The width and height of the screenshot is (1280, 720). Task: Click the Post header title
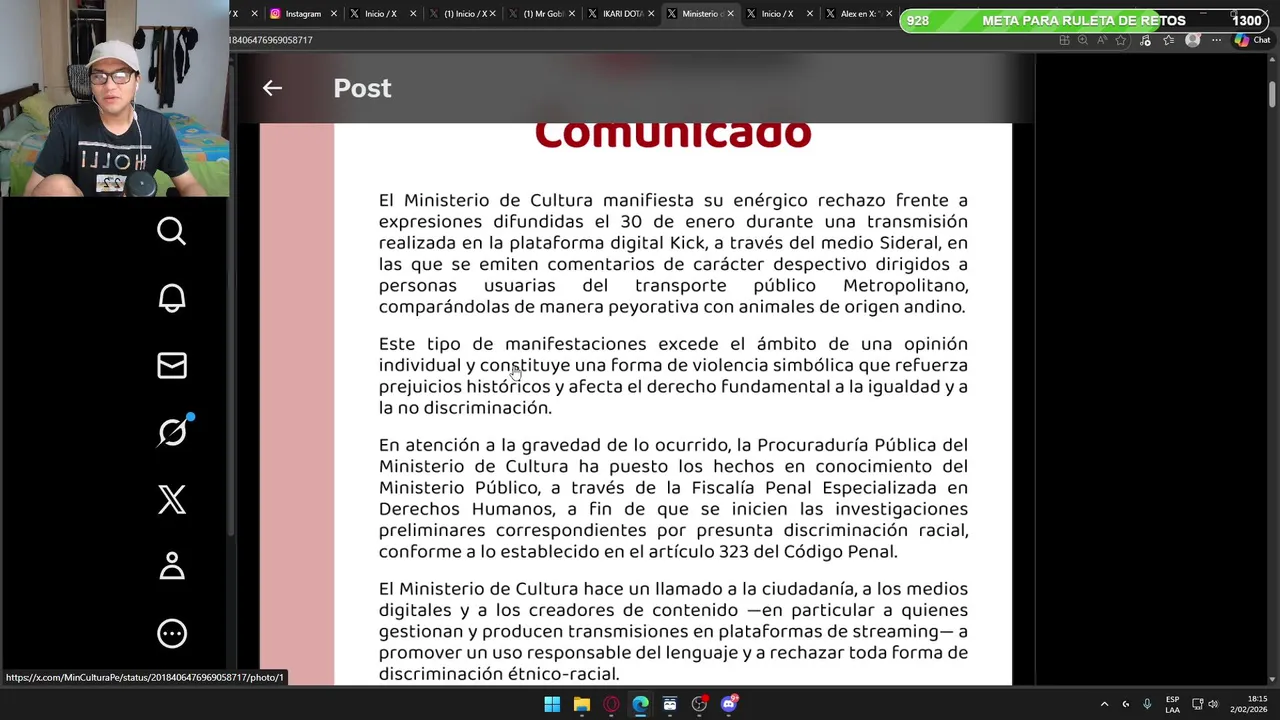362,88
